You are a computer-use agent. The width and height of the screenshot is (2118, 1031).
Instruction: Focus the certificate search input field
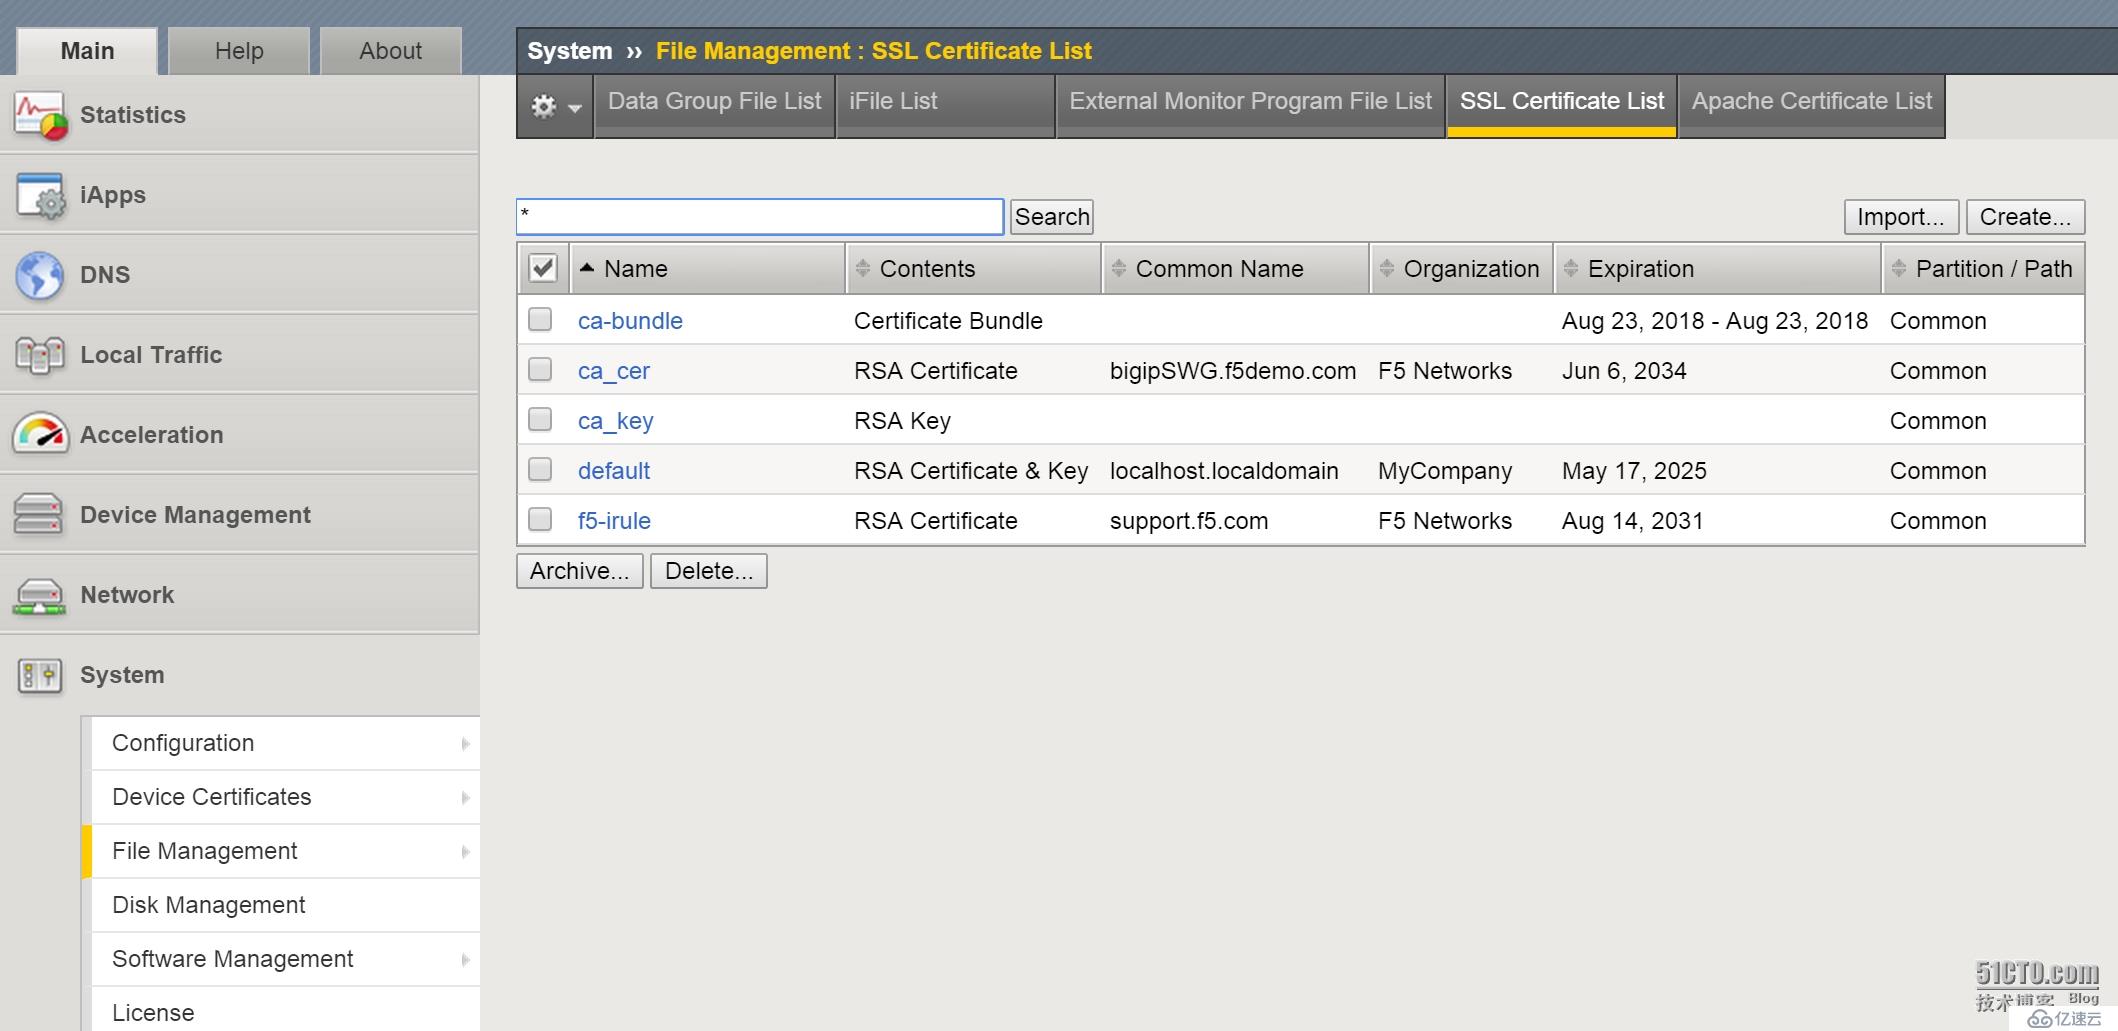(760, 217)
